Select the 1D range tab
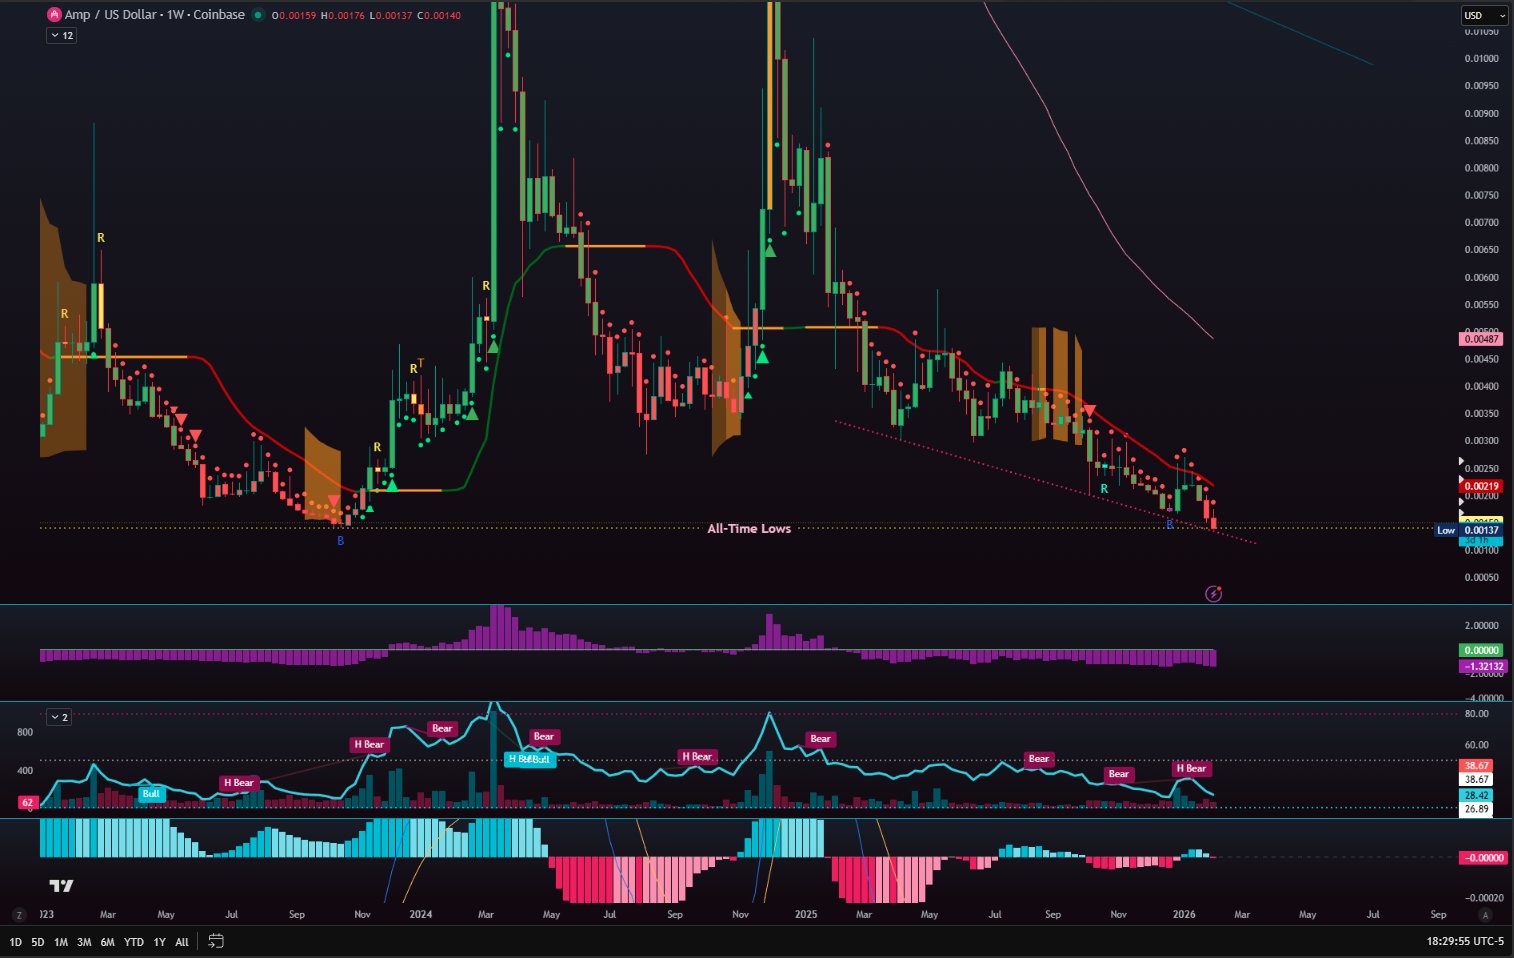 point(15,942)
